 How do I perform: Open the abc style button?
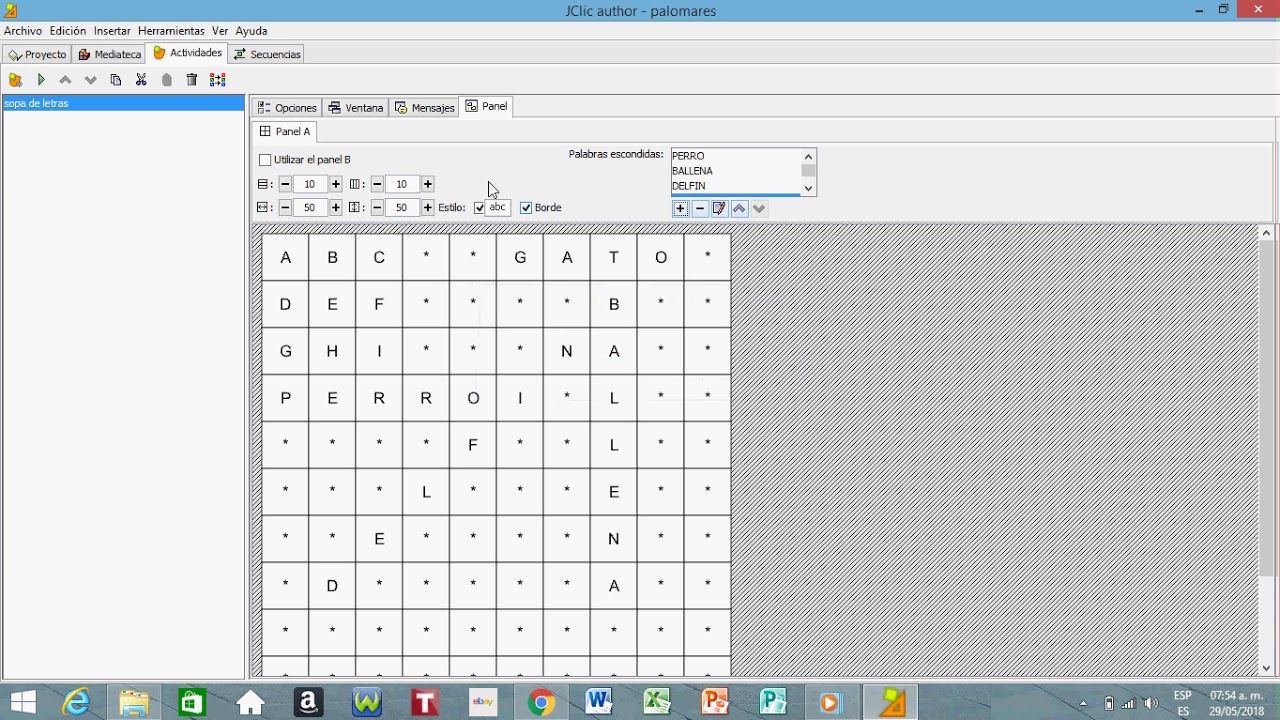point(497,208)
